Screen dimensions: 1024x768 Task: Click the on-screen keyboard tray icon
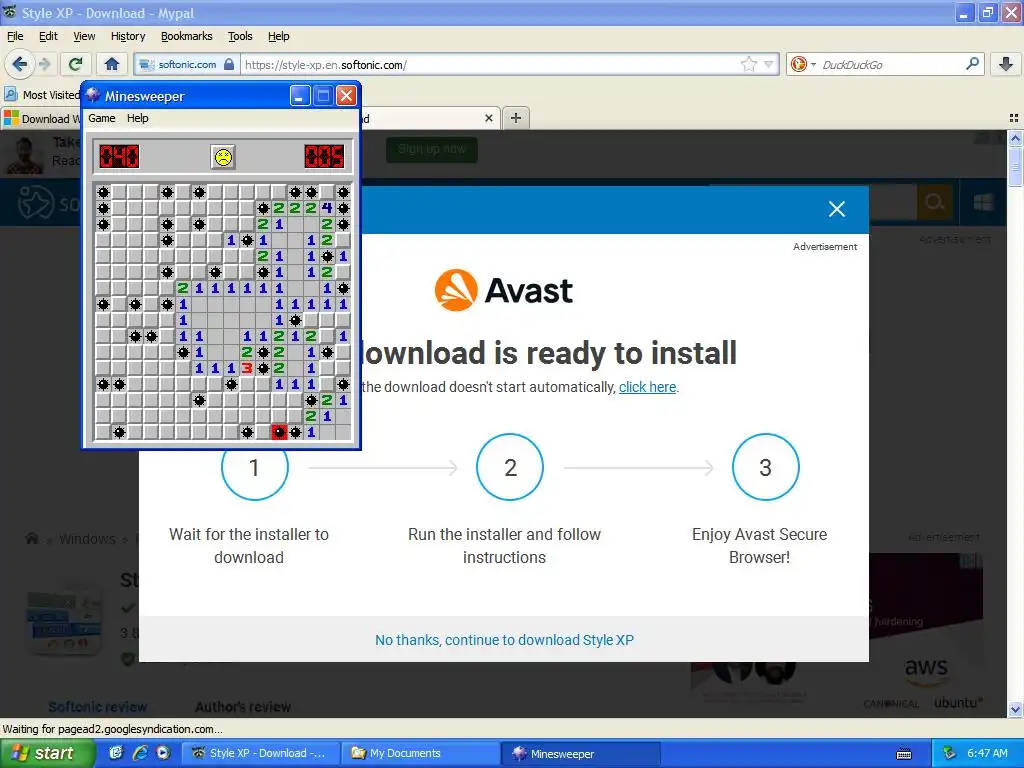coord(904,754)
